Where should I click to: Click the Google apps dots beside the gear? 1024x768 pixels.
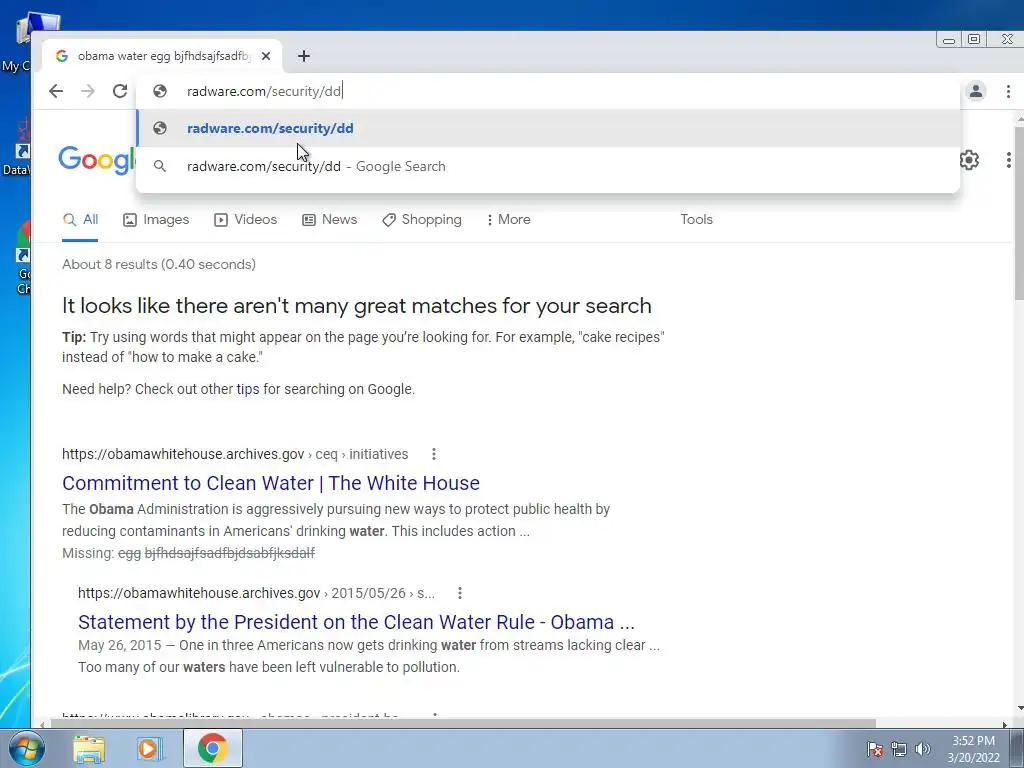pos(1009,160)
